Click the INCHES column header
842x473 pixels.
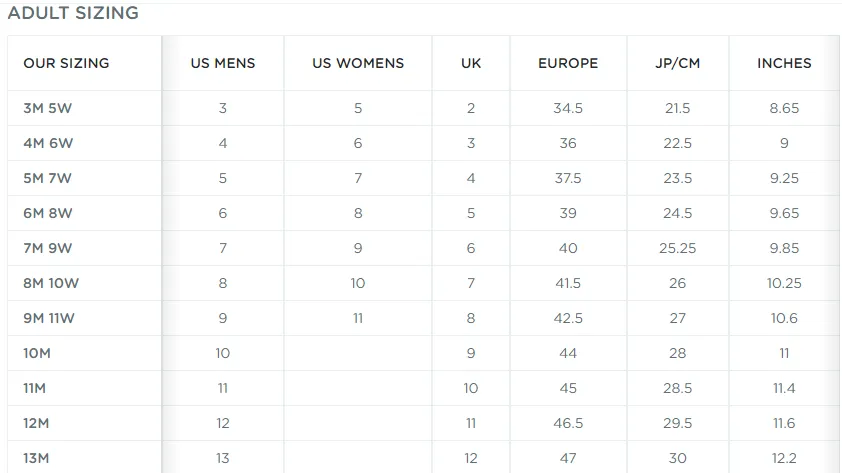(784, 63)
